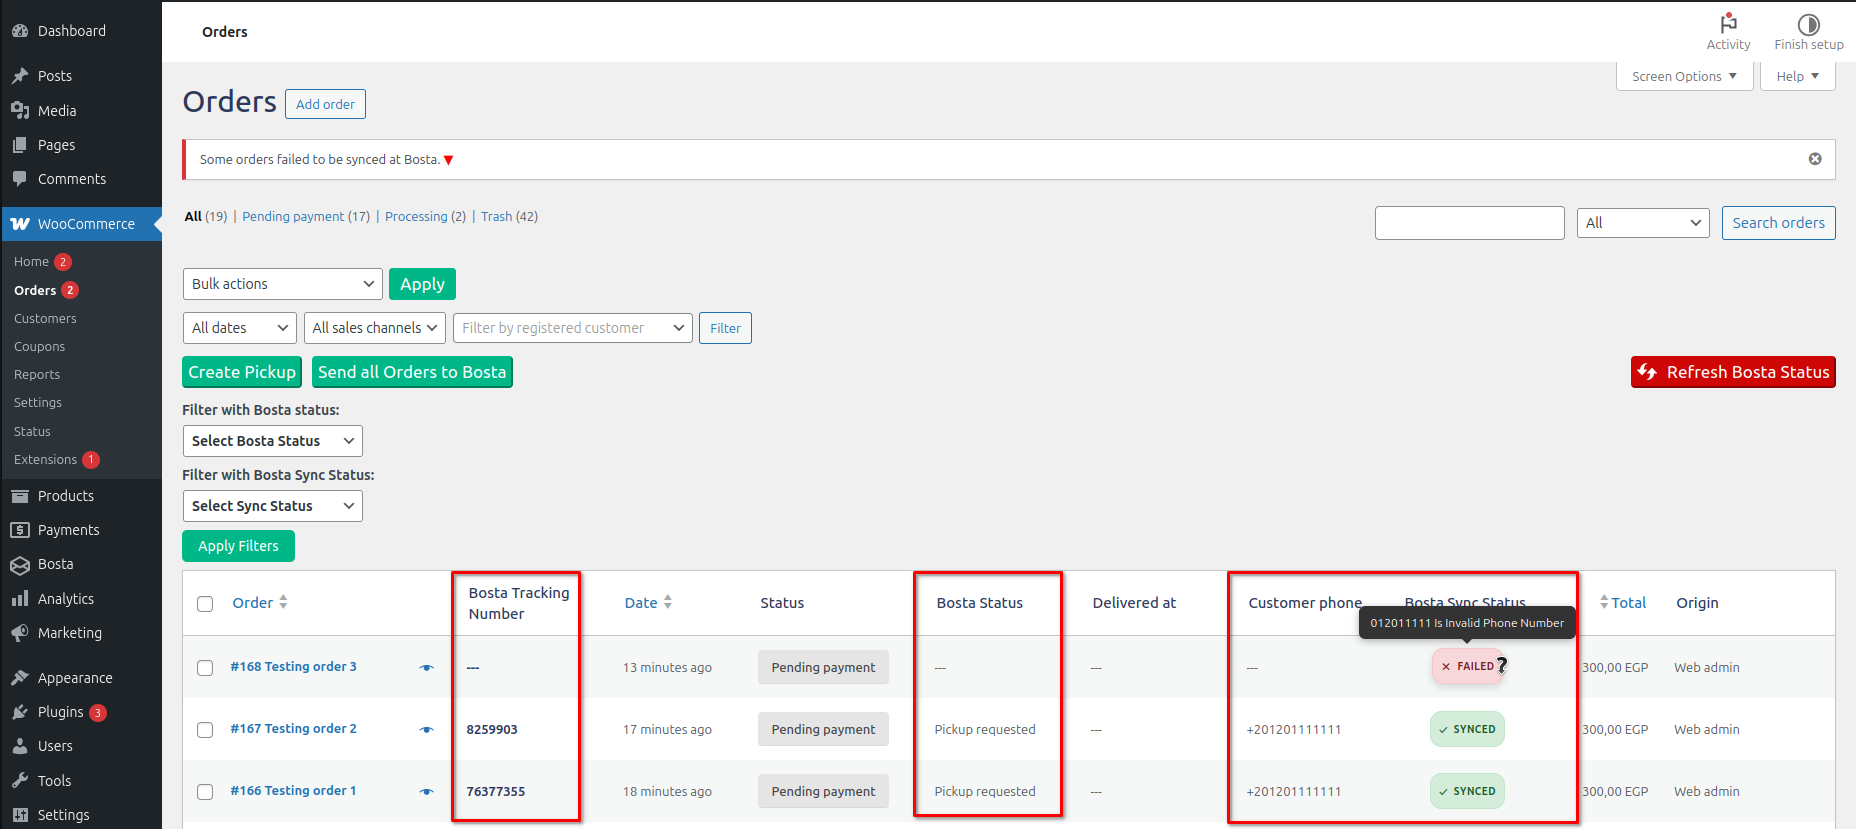Click the Analytics bar chart icon

pos(20,599)
